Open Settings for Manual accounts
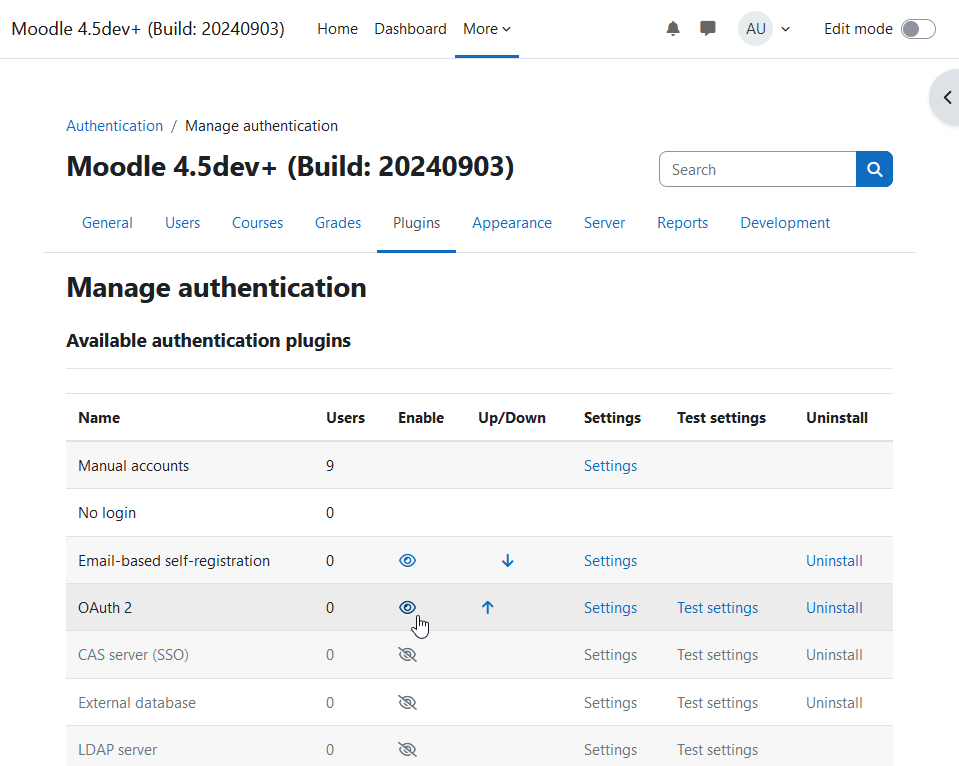959x766 pixels. [x=610, y=466]
